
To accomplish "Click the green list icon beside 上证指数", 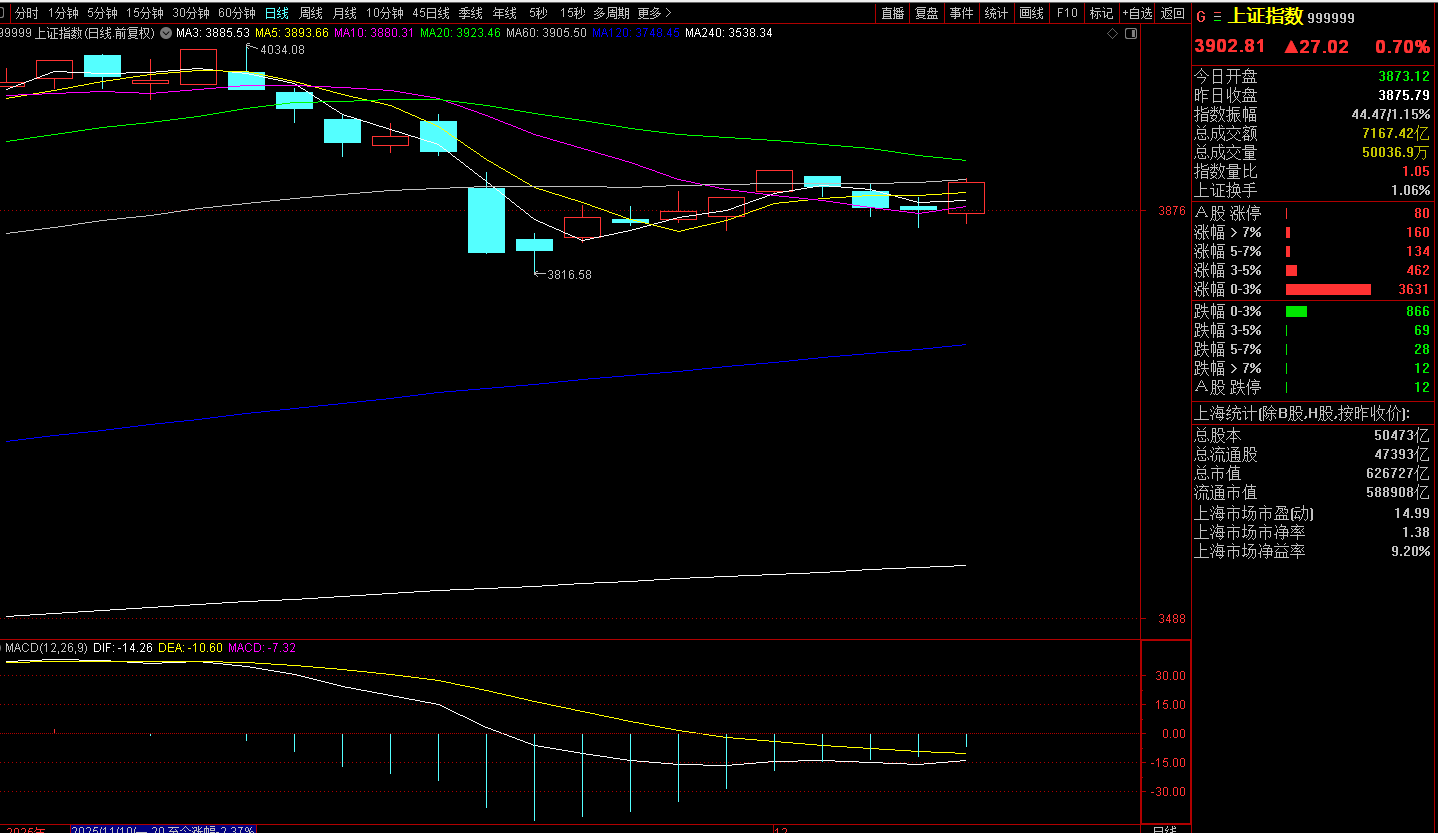I will click(x=1216, y=18).
